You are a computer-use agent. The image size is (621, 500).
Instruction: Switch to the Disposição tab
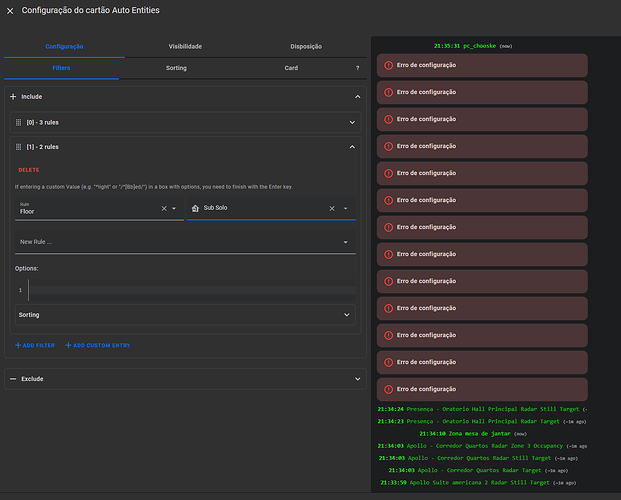[306, 46]
